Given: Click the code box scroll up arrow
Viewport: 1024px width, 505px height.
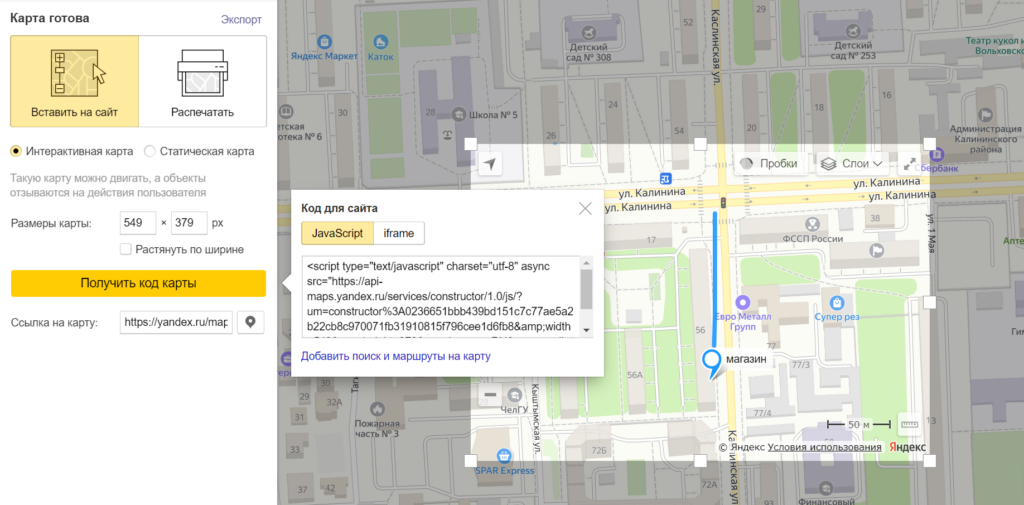Looking at the screenshot, I should [586, 263].
